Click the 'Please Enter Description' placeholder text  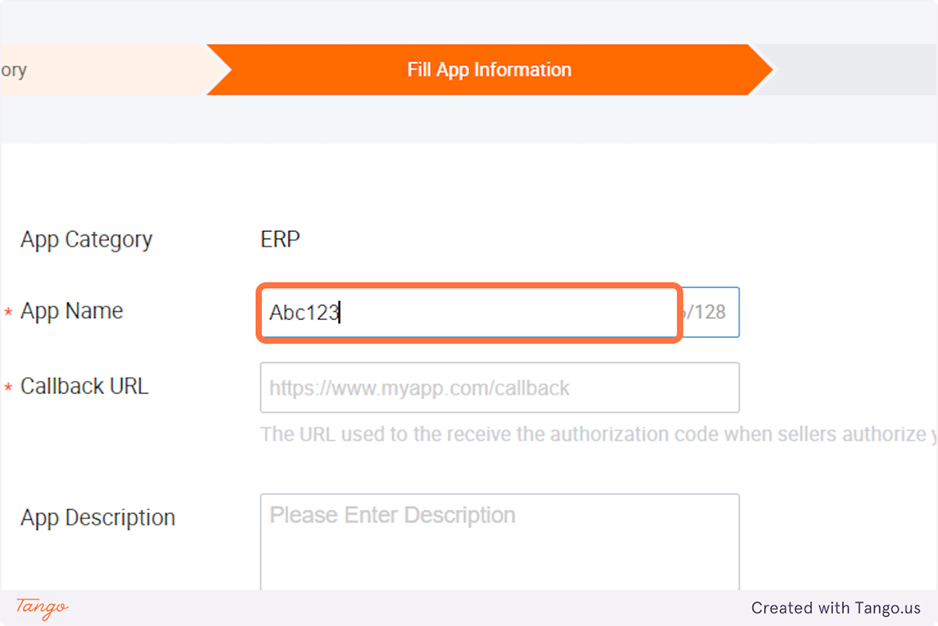(393, 516)
